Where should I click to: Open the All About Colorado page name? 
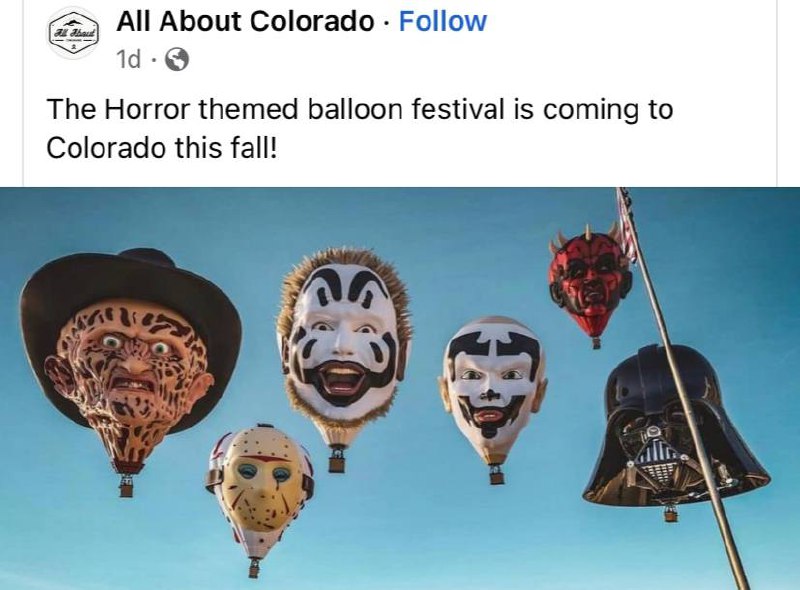click(245, 21)
